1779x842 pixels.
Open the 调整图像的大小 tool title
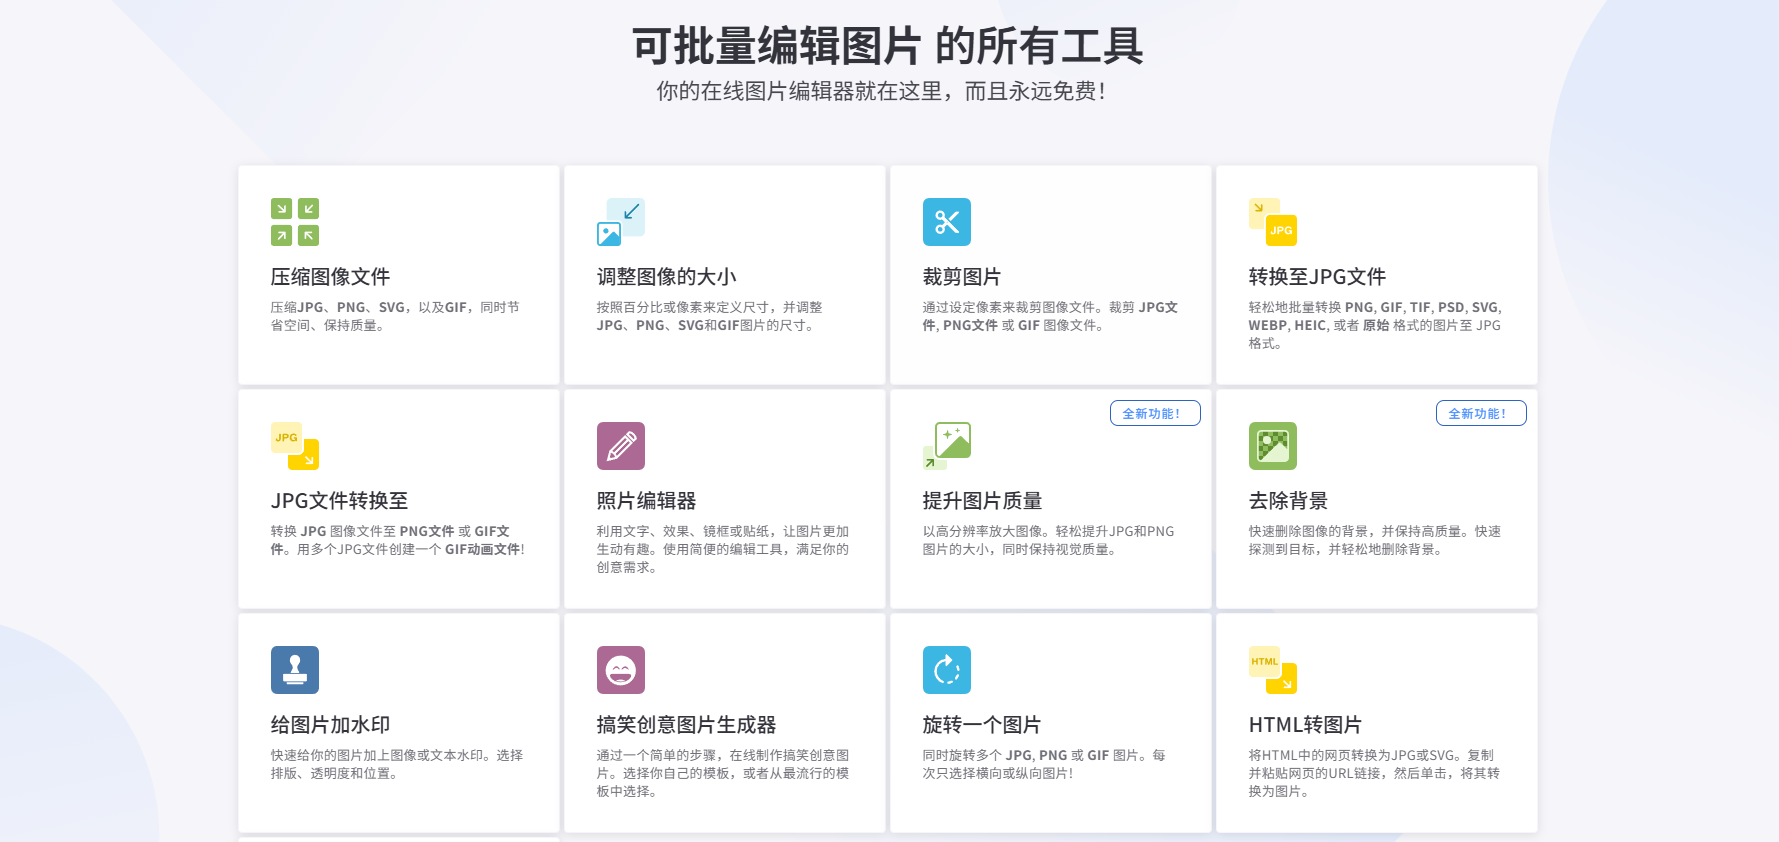(666, 277)
